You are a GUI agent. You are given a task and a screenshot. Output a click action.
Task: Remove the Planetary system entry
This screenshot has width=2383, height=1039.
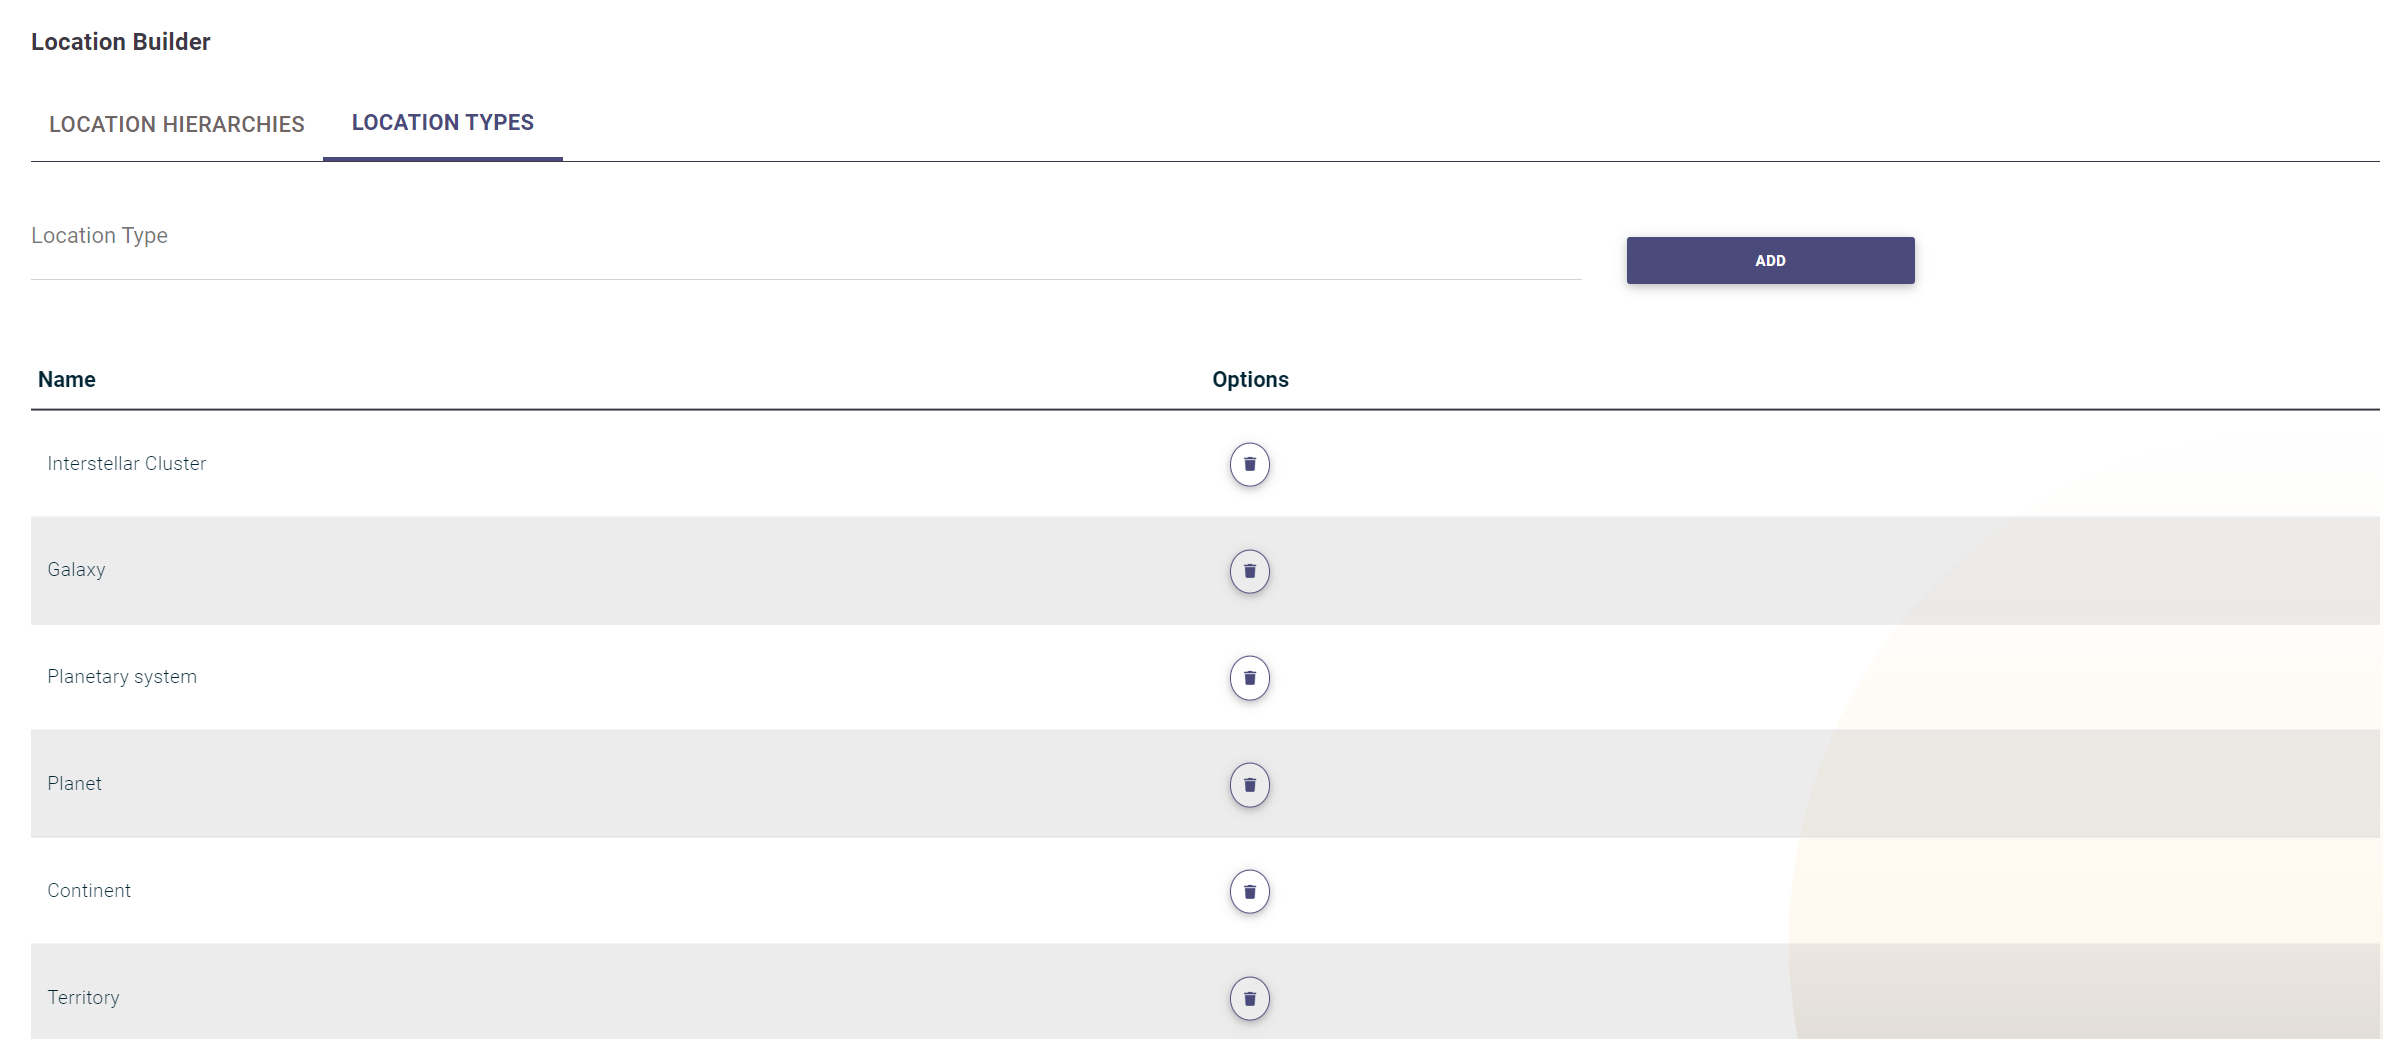1249,678
